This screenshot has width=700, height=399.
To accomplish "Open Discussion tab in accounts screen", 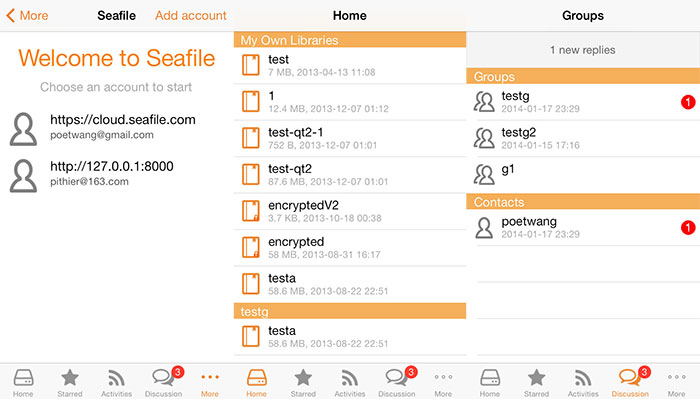I will [x=163, y=382].
